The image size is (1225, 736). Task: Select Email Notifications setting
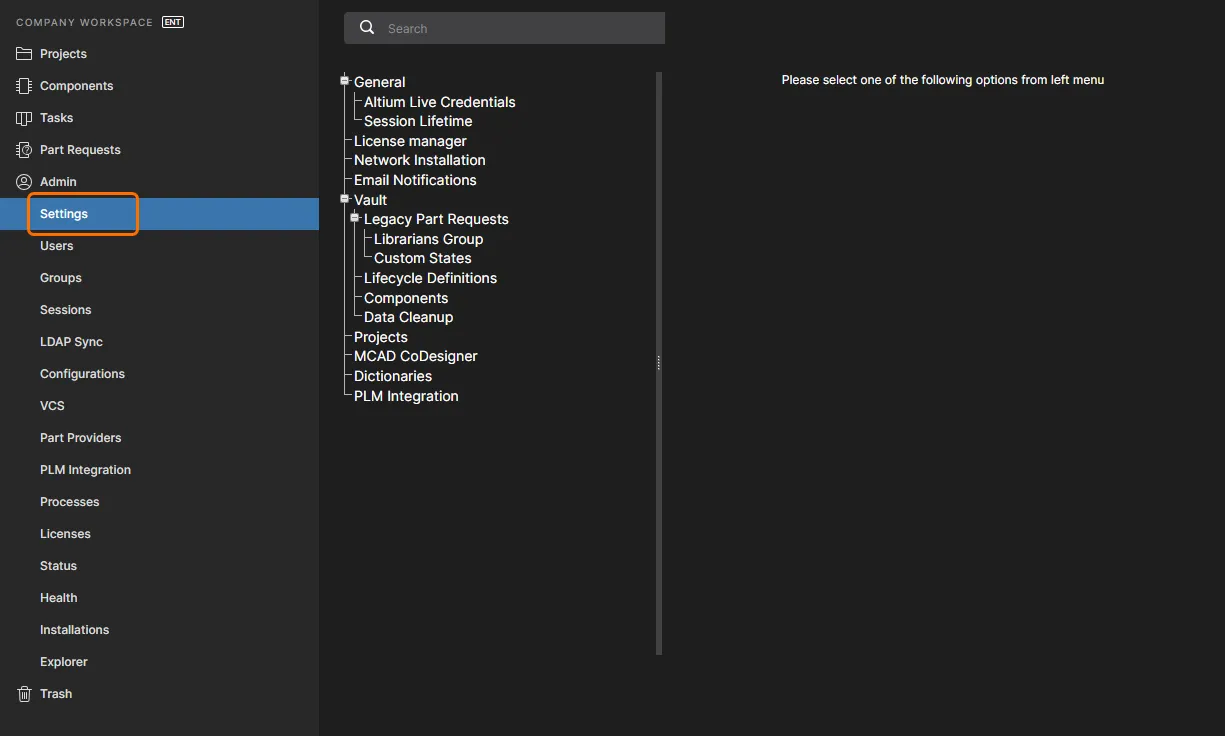click(x=415, y=180)
